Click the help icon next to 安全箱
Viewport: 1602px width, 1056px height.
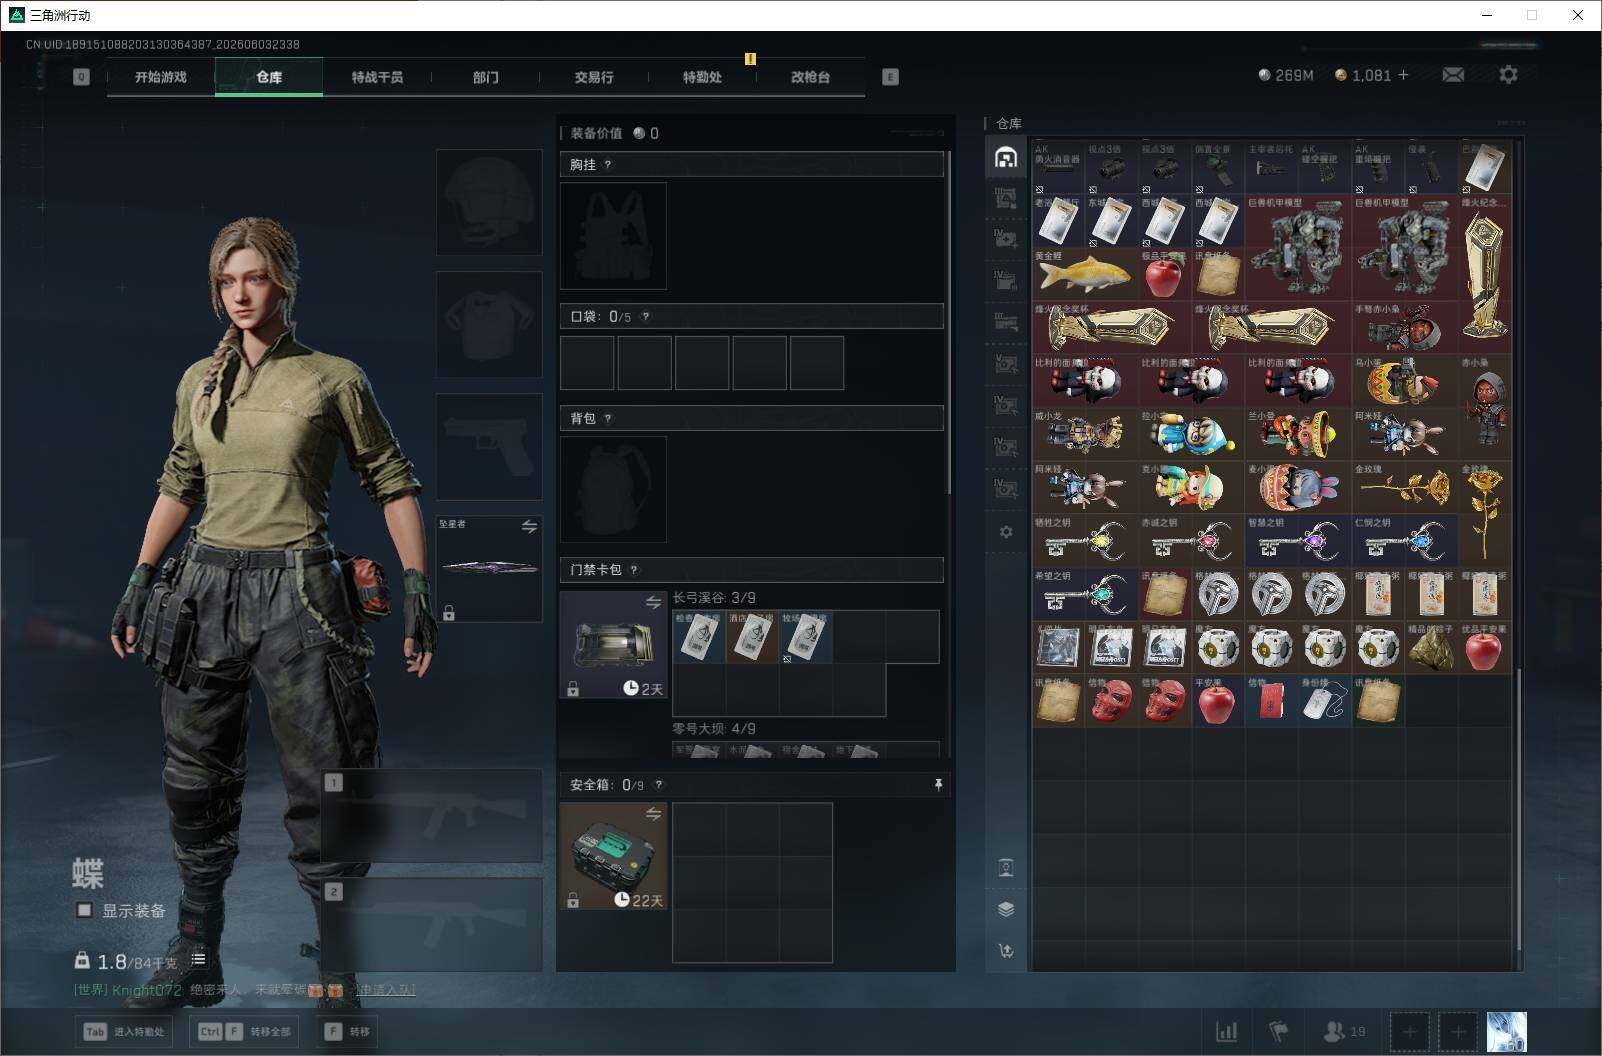pos(658,785)
